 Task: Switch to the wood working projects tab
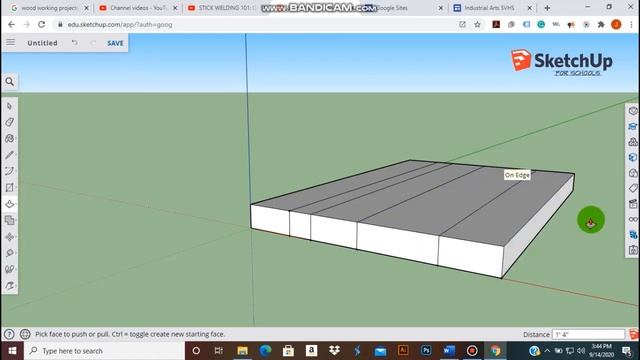tap(49, 8)
